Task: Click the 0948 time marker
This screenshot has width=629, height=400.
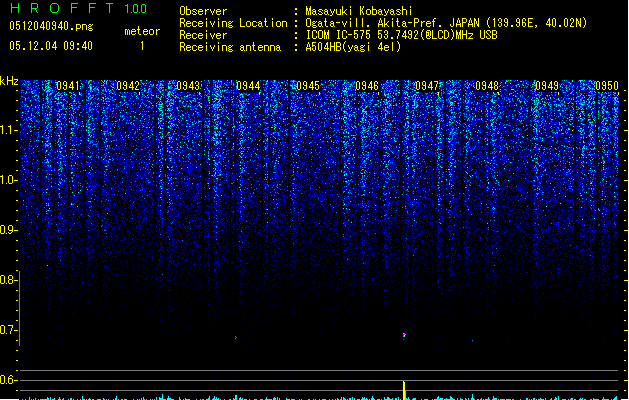Action: 487,86
